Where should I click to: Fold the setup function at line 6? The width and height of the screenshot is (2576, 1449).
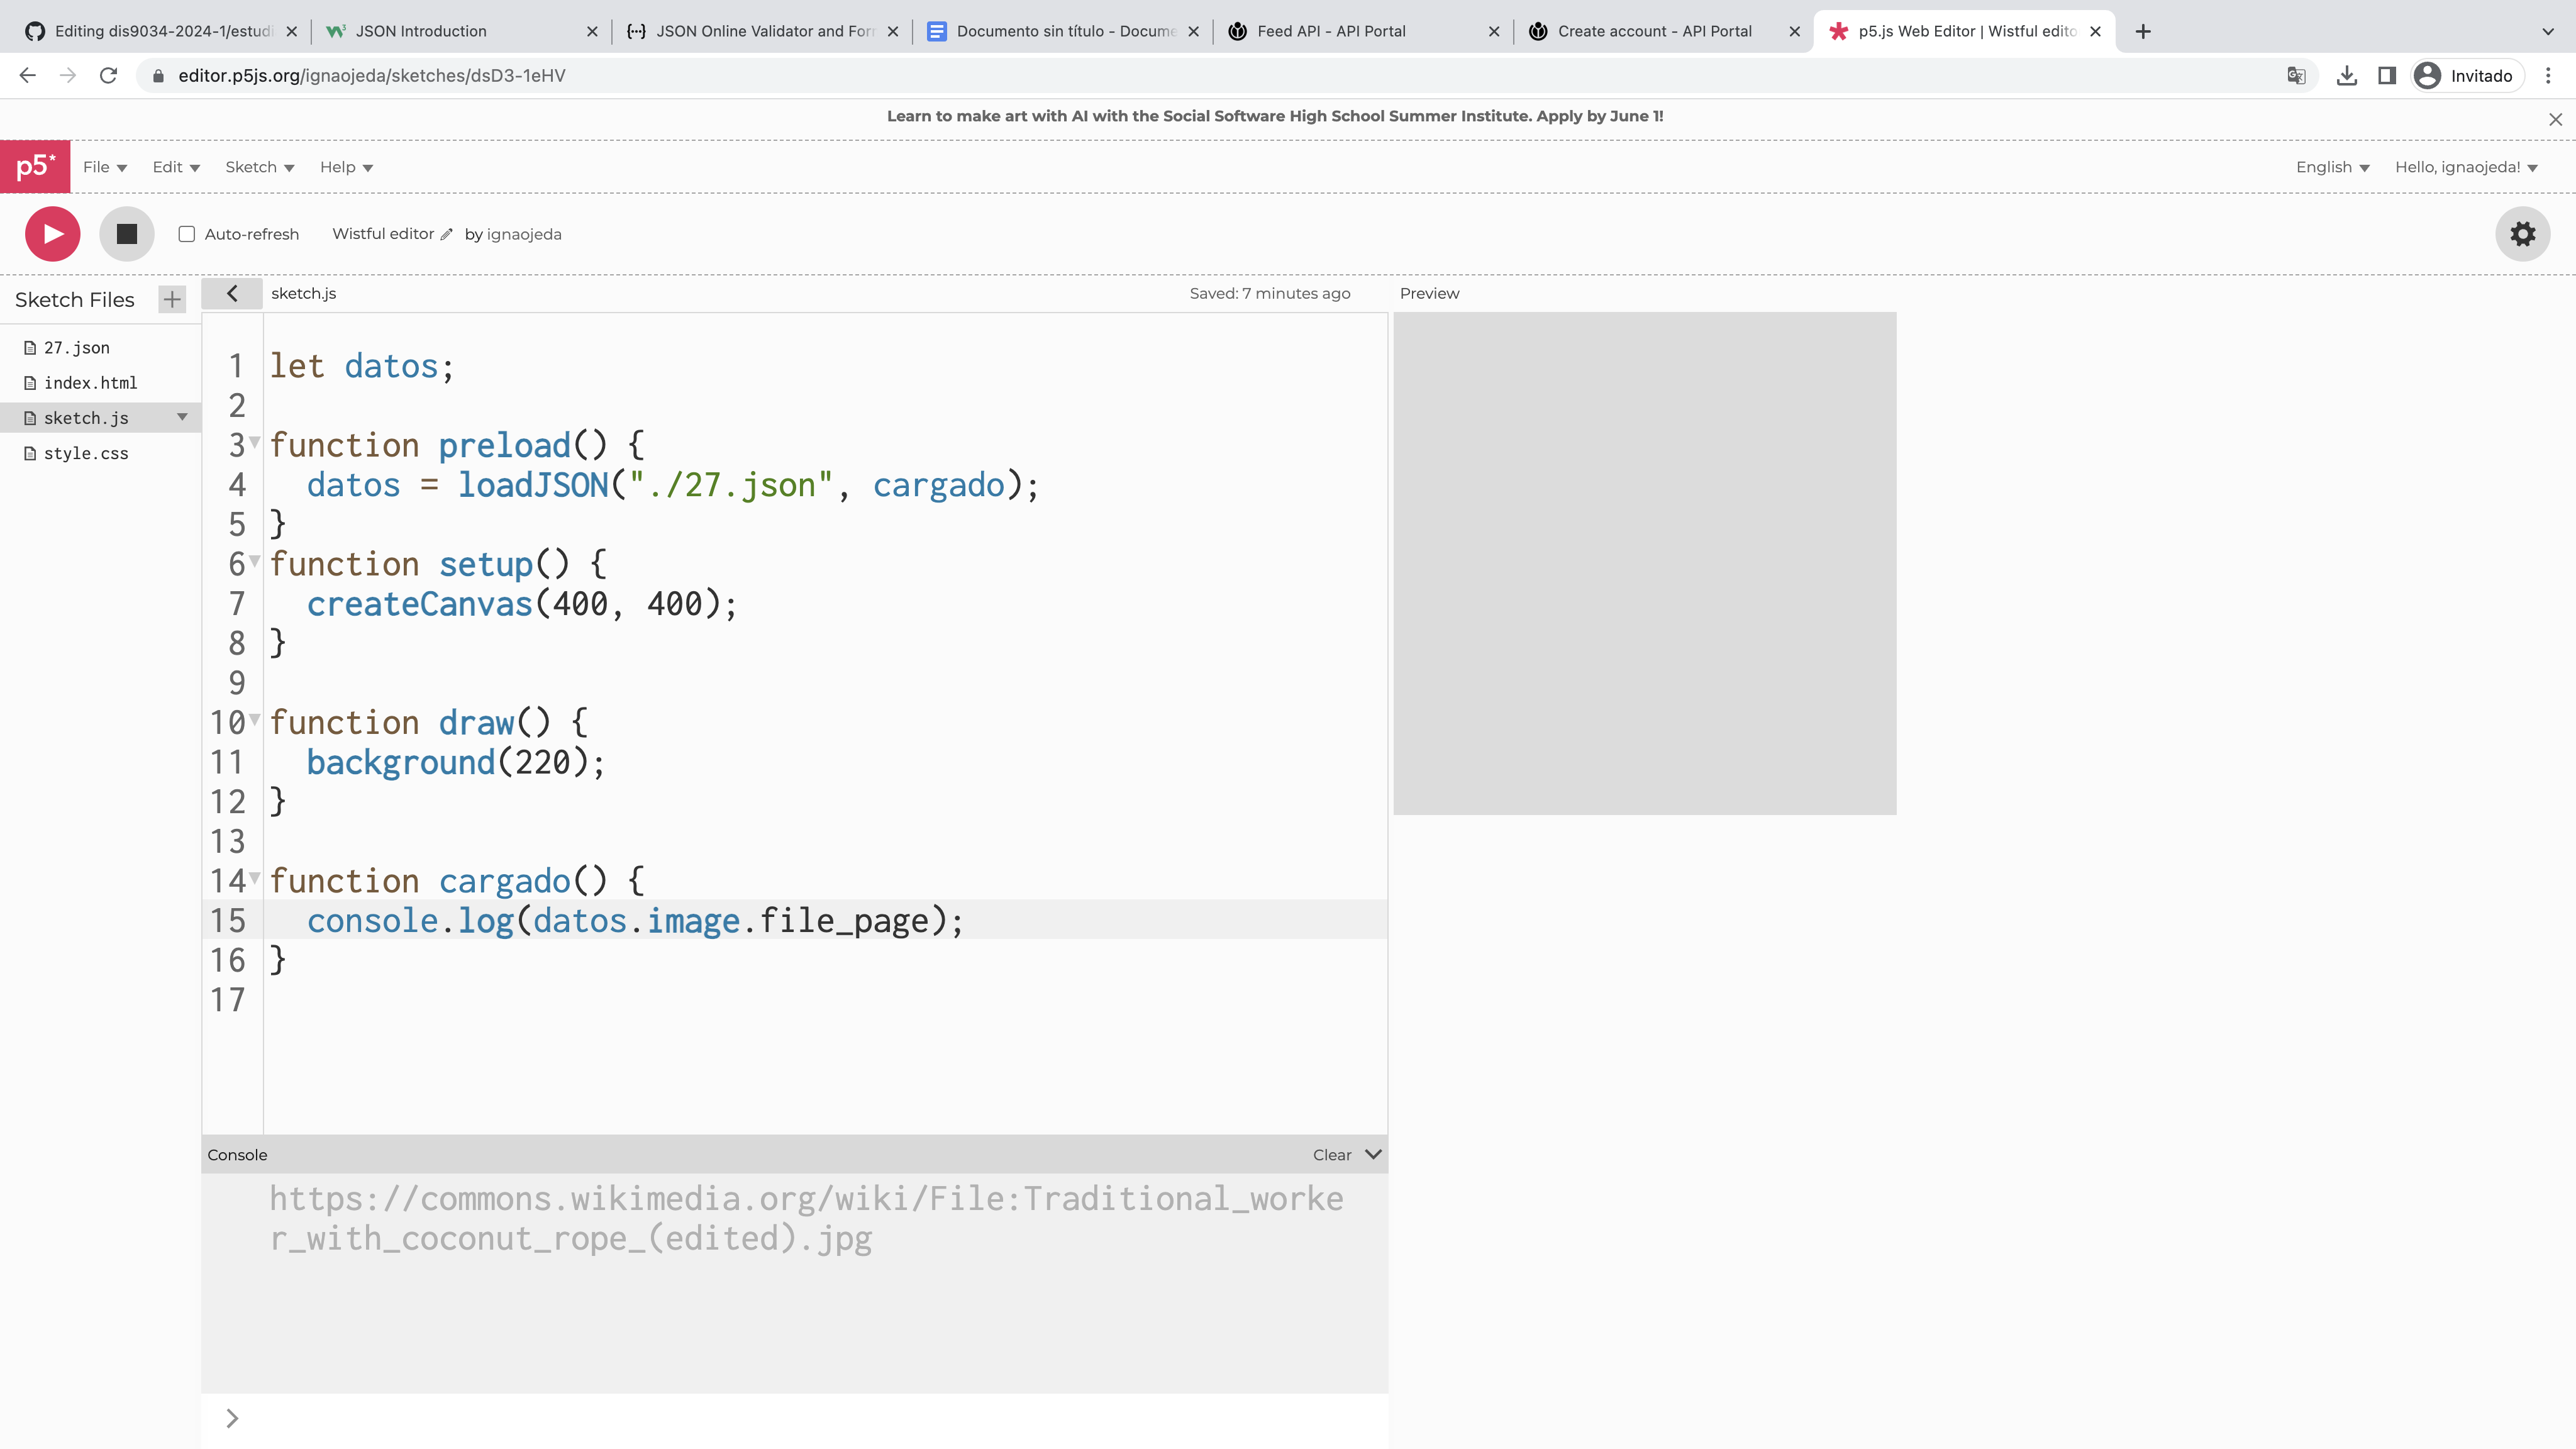(255, 560)
